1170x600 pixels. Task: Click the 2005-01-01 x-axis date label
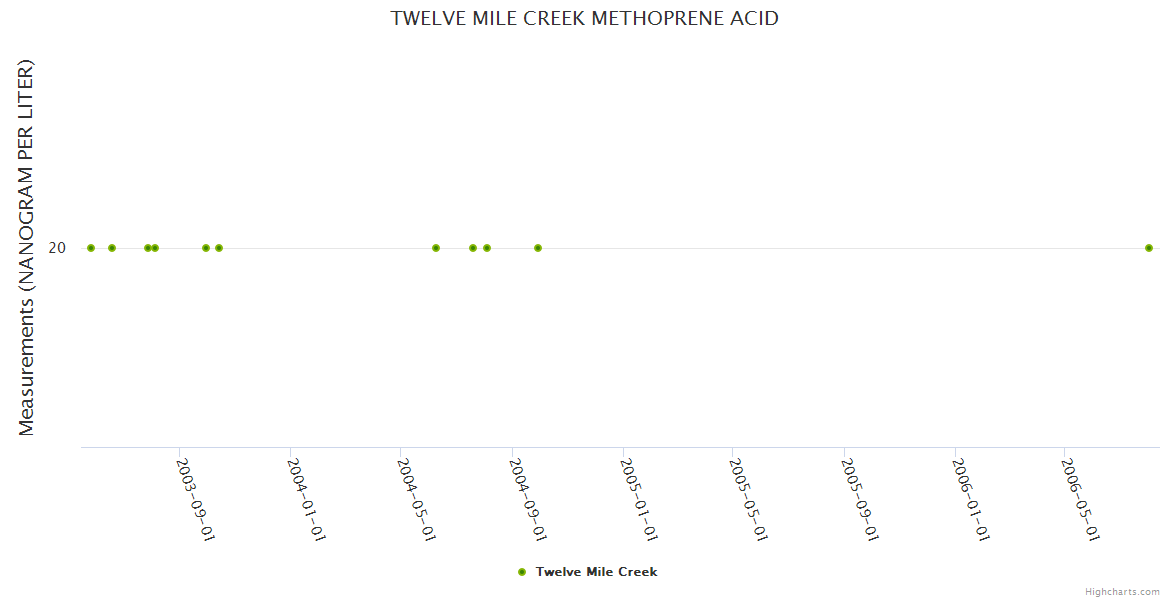(641, 499)
